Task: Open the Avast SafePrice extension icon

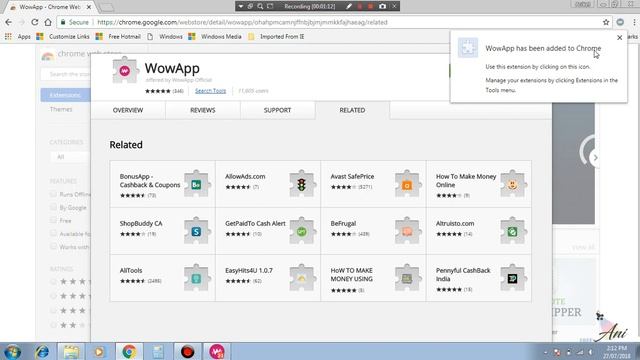Action: (x=407, y=184)
